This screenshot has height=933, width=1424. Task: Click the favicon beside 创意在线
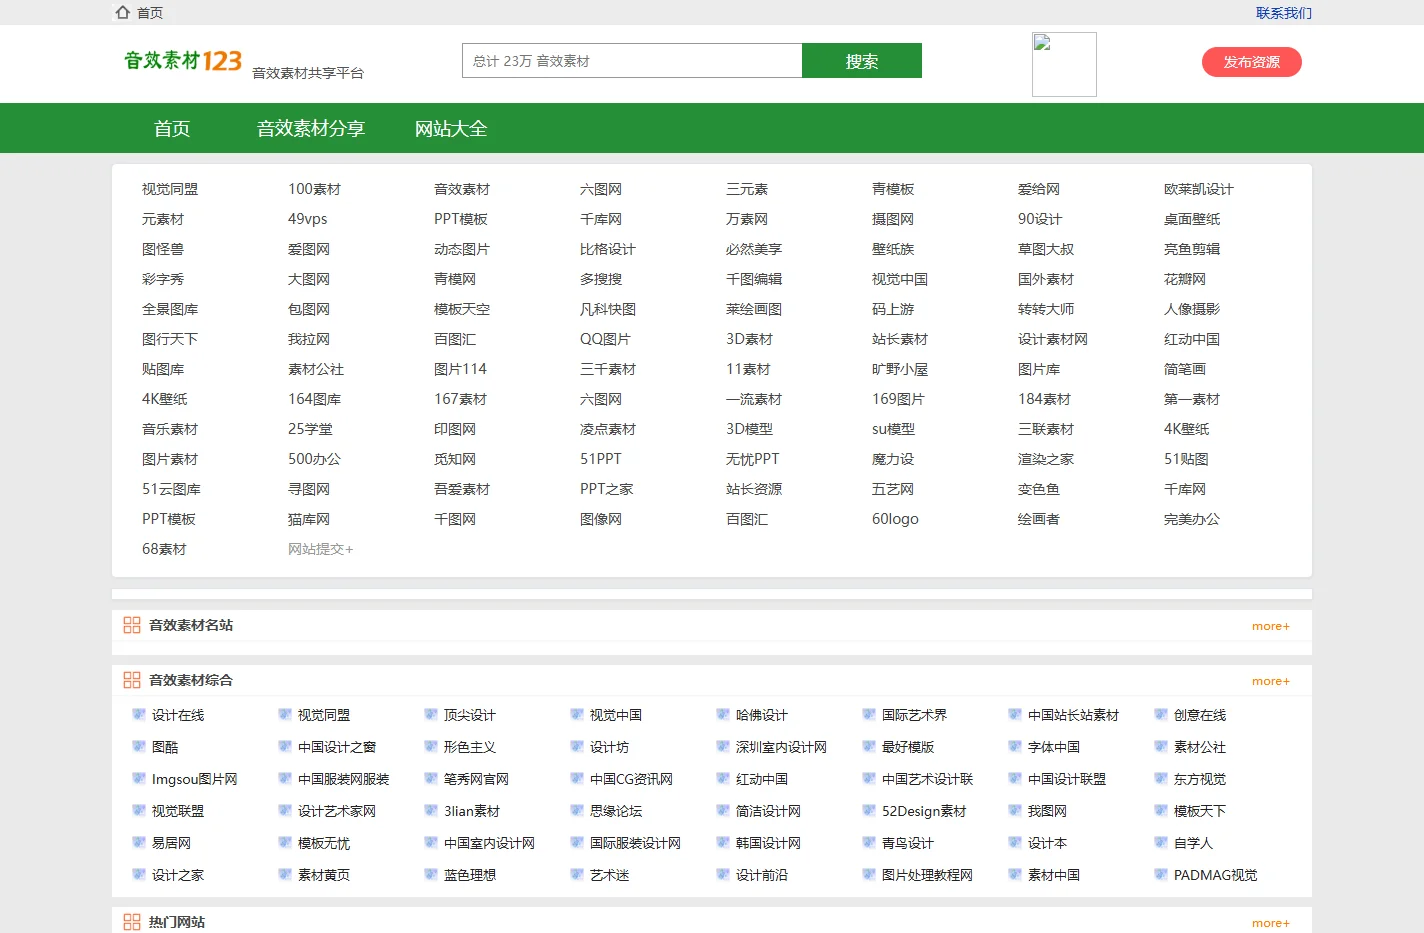1161,714
